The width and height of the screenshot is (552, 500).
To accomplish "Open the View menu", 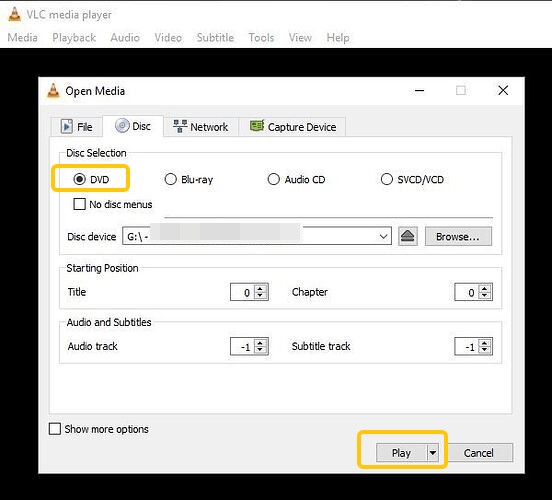I will 300,37.
